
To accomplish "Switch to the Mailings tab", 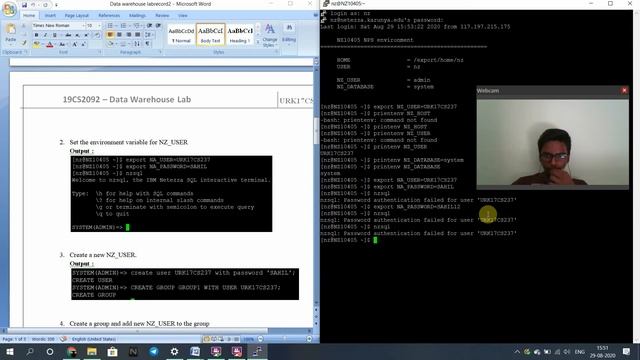I will [x=138, y=16].
